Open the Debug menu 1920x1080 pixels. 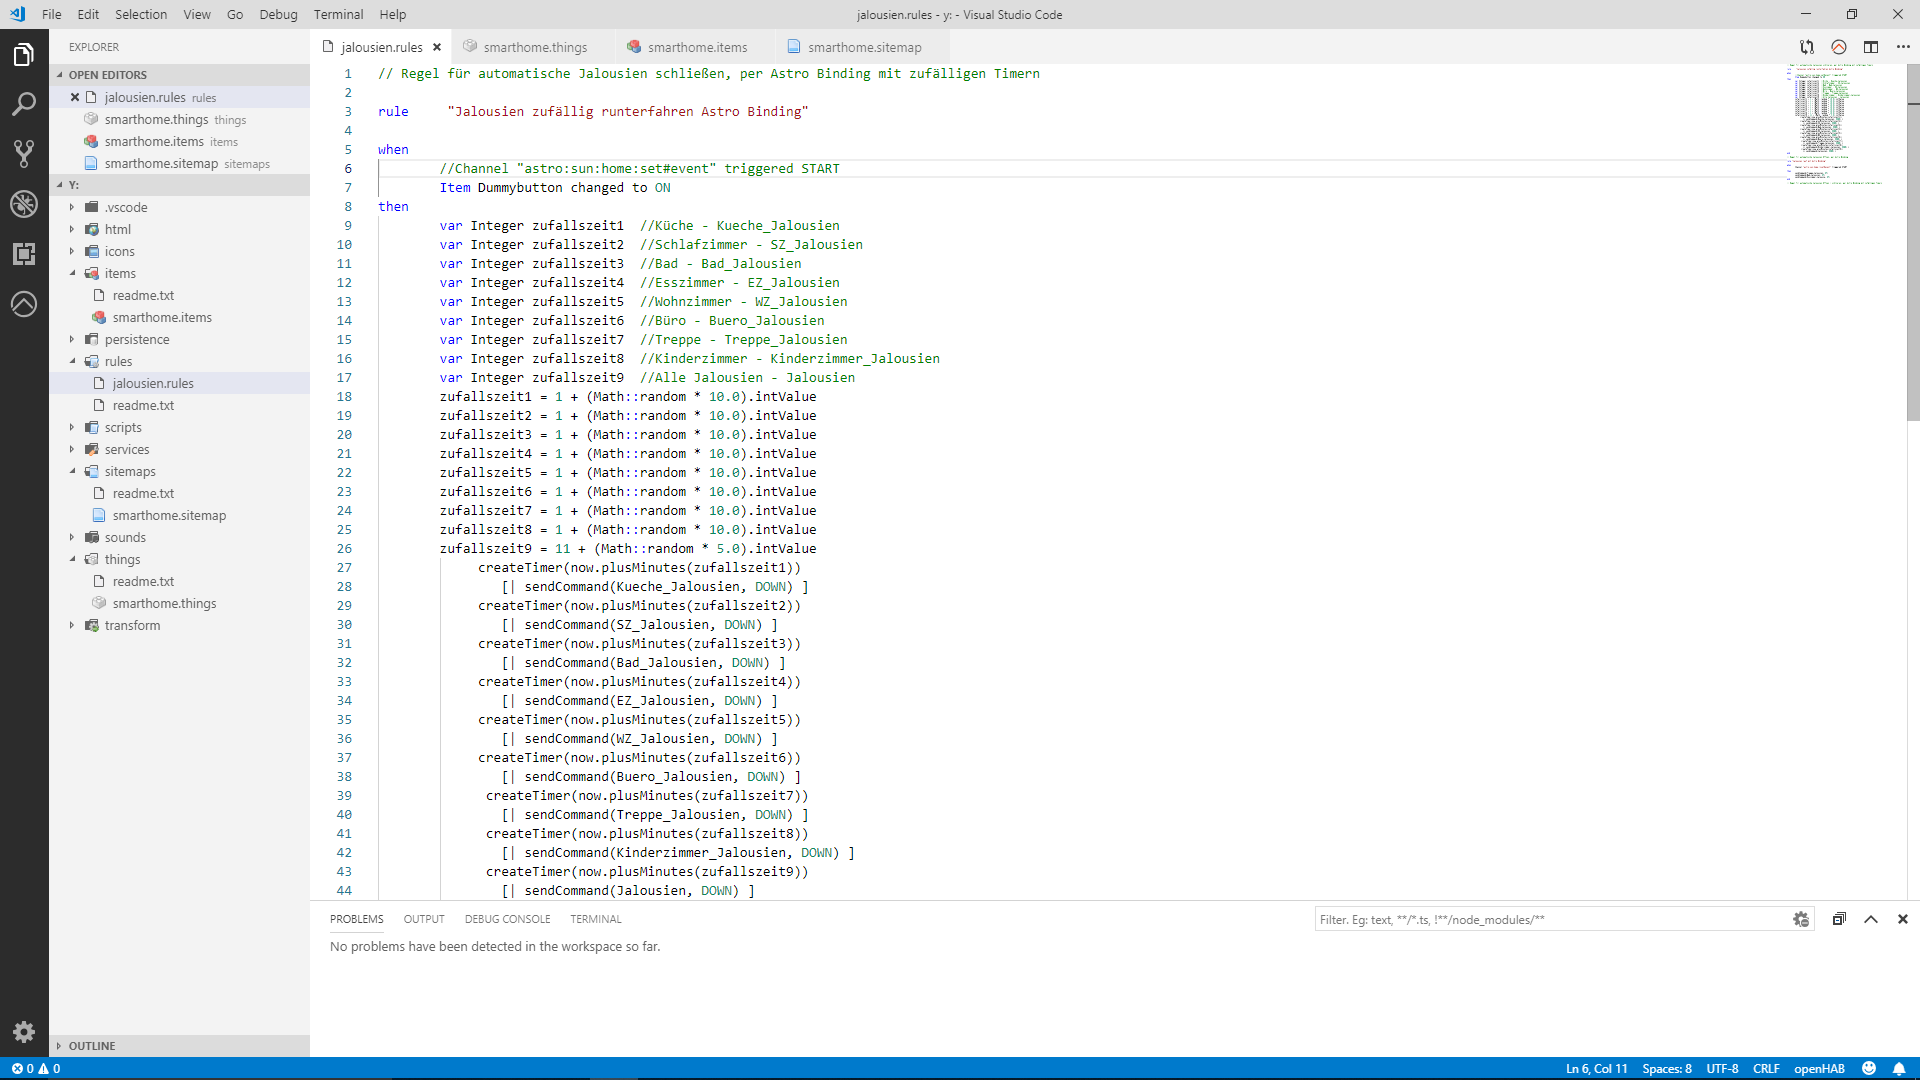[278, 14]
